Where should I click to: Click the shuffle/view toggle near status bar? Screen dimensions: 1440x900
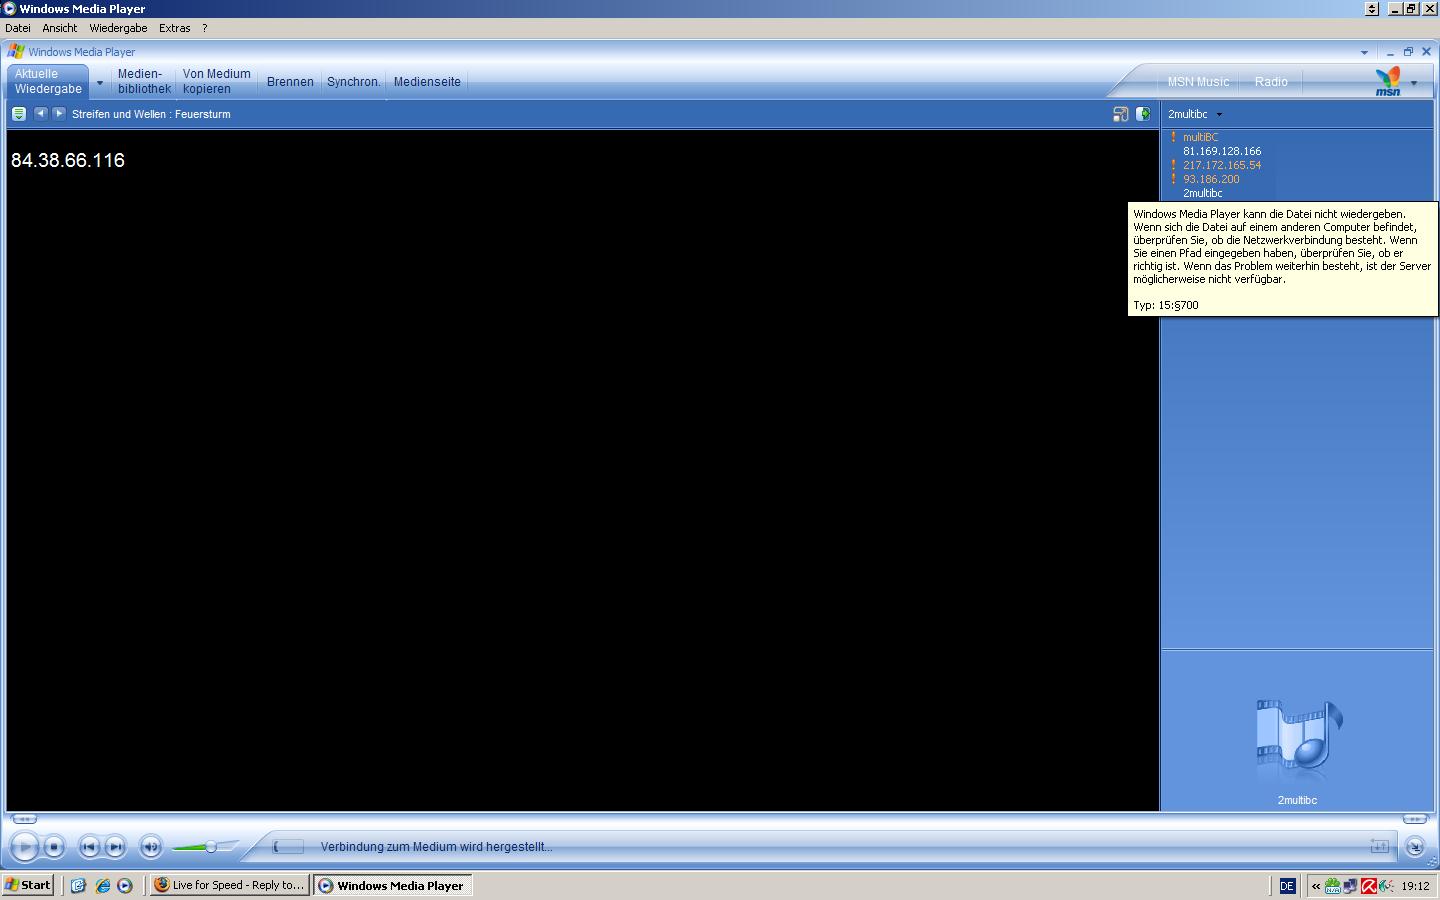(x=1379, y=846)
